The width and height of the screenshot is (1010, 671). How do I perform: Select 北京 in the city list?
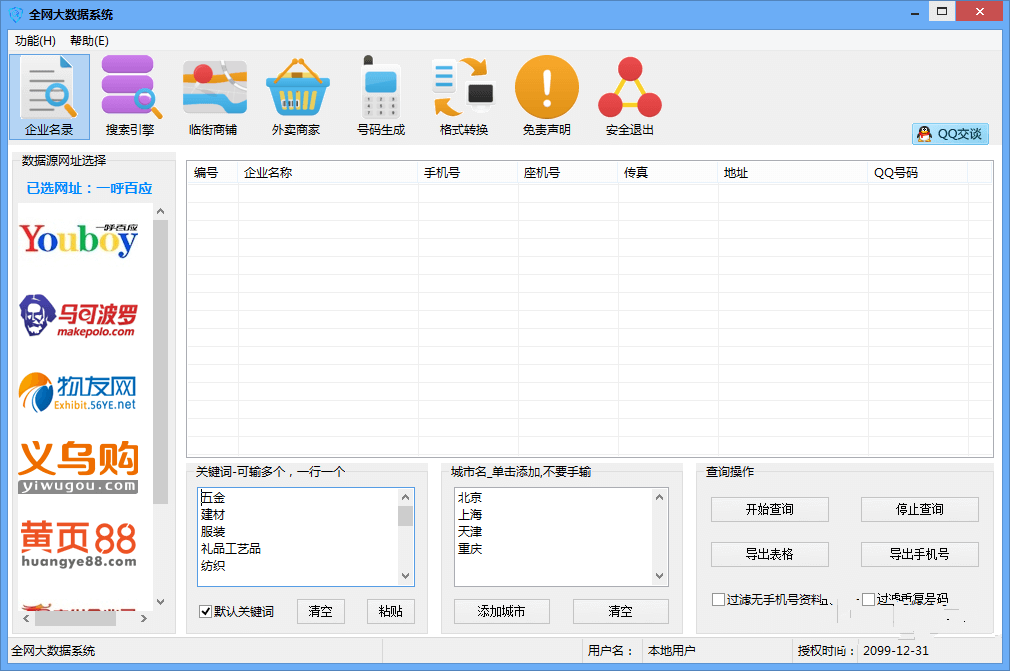coord(470,498)
